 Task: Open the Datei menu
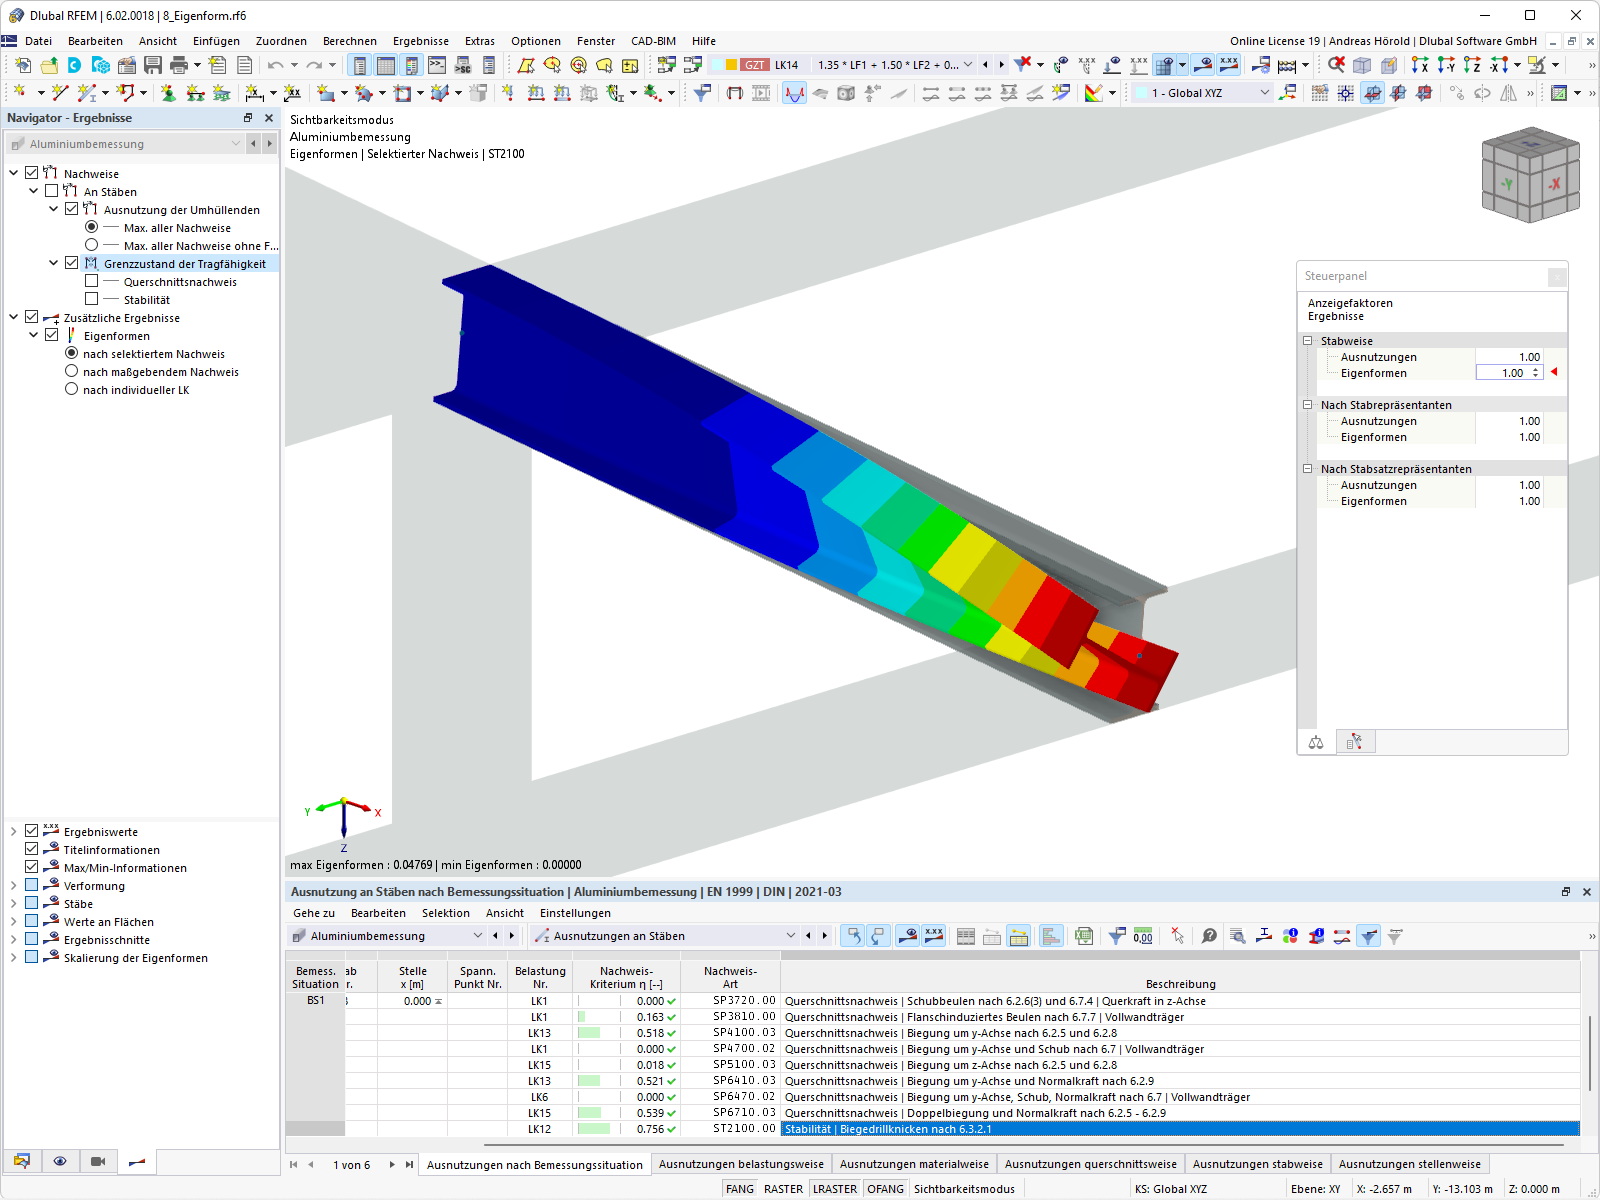point(39,41)
